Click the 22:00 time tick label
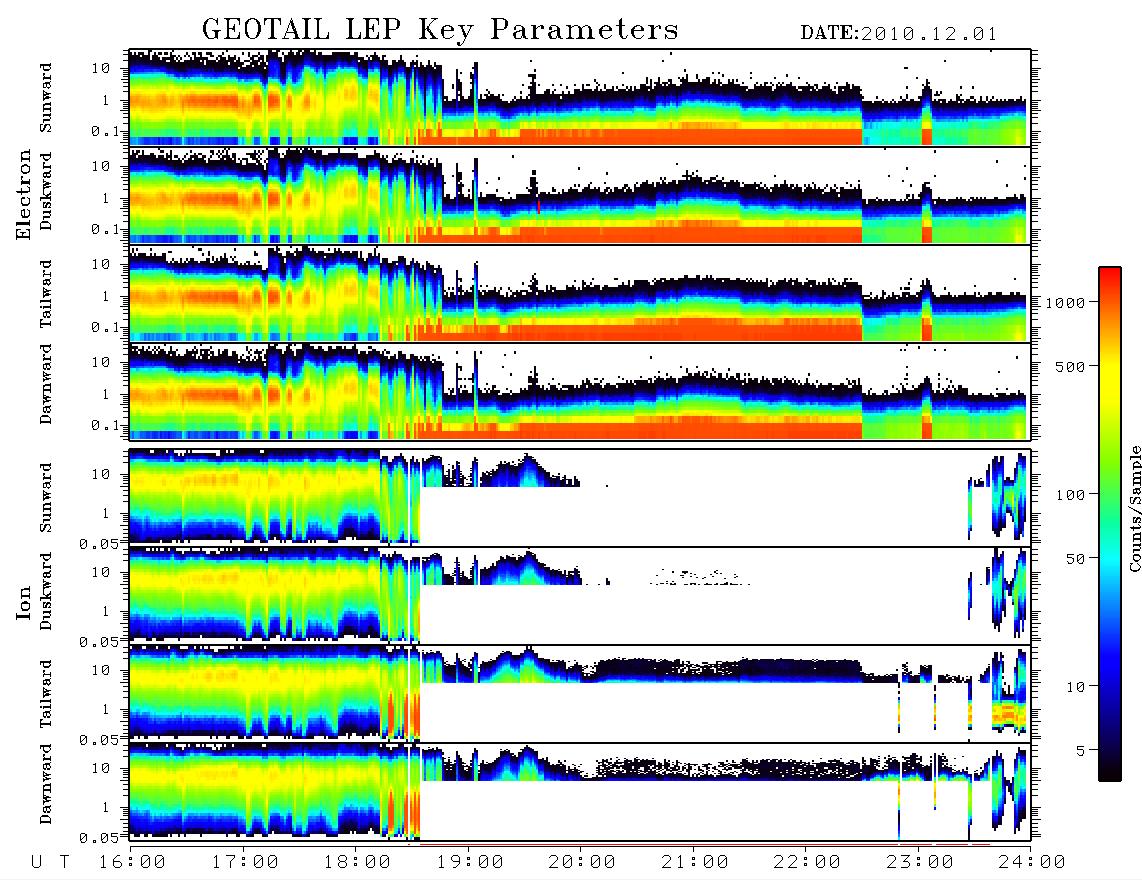1142x880 pixels. tap(807, 863)
